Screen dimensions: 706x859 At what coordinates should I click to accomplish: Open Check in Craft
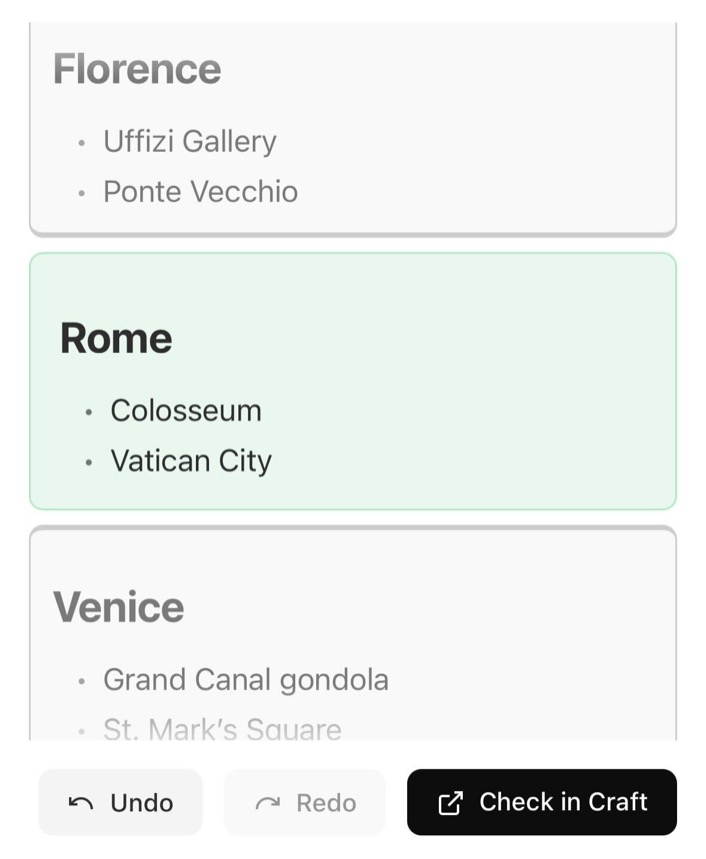[x=541, y=802]
